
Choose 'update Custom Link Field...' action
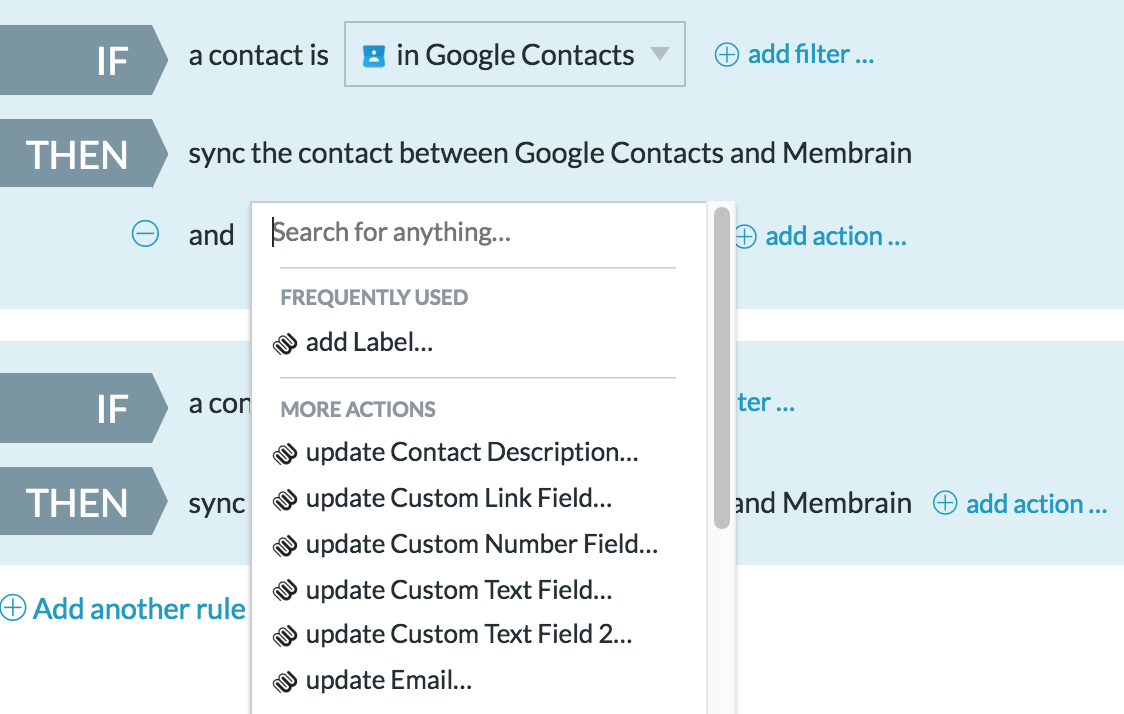(x=459, y=498)
